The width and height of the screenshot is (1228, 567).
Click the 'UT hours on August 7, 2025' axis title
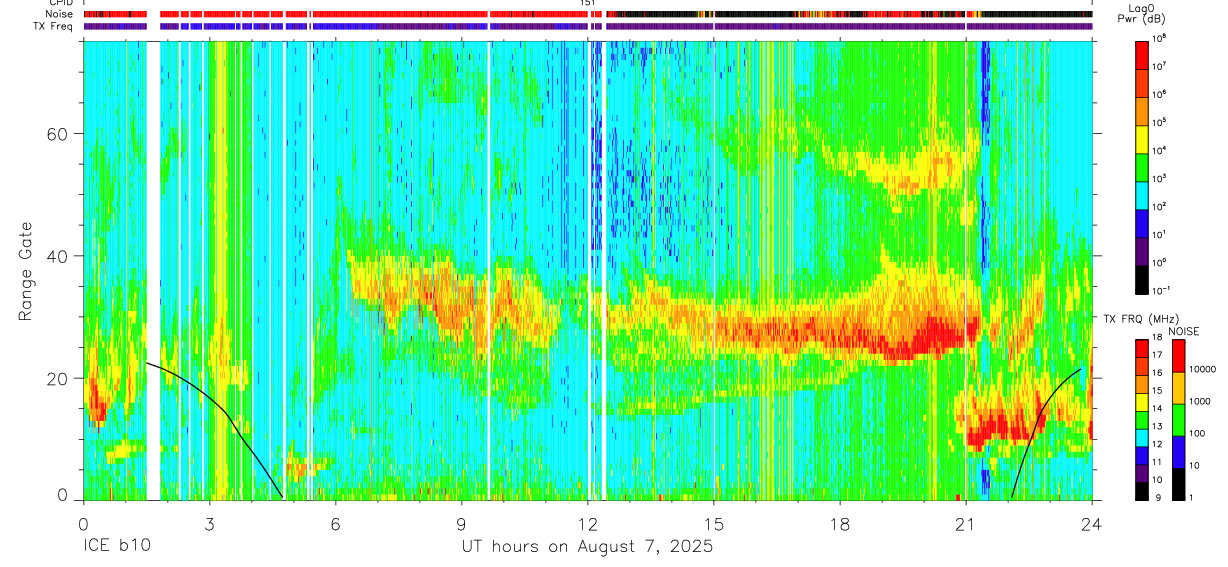(x=587, y=547)
